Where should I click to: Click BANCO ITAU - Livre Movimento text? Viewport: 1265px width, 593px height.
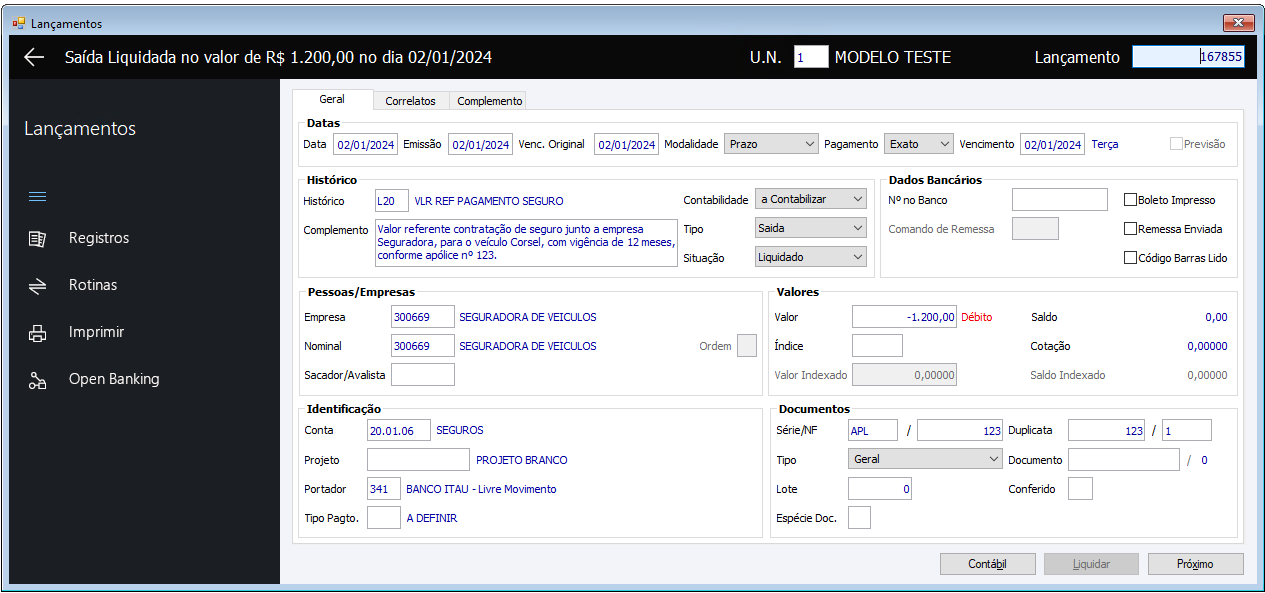click(481, 489)
